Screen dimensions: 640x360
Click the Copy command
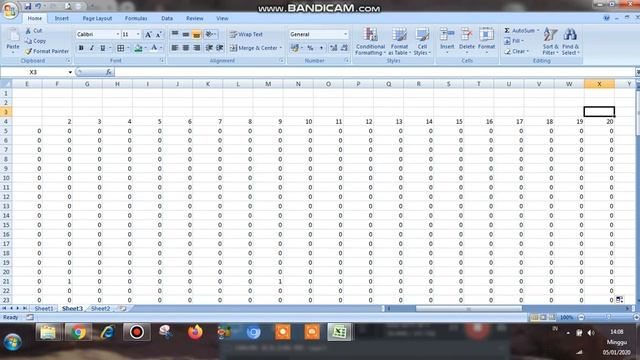tap(35, 41)
